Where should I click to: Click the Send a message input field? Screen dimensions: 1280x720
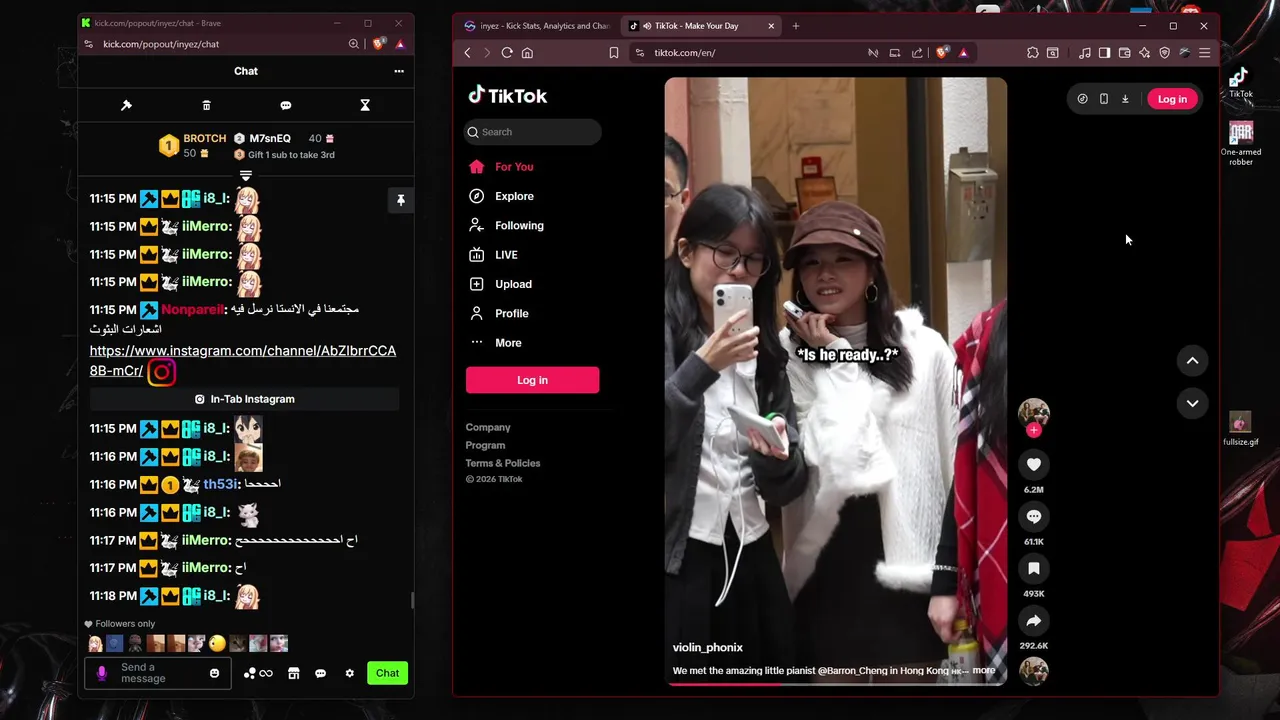(160, 673)
